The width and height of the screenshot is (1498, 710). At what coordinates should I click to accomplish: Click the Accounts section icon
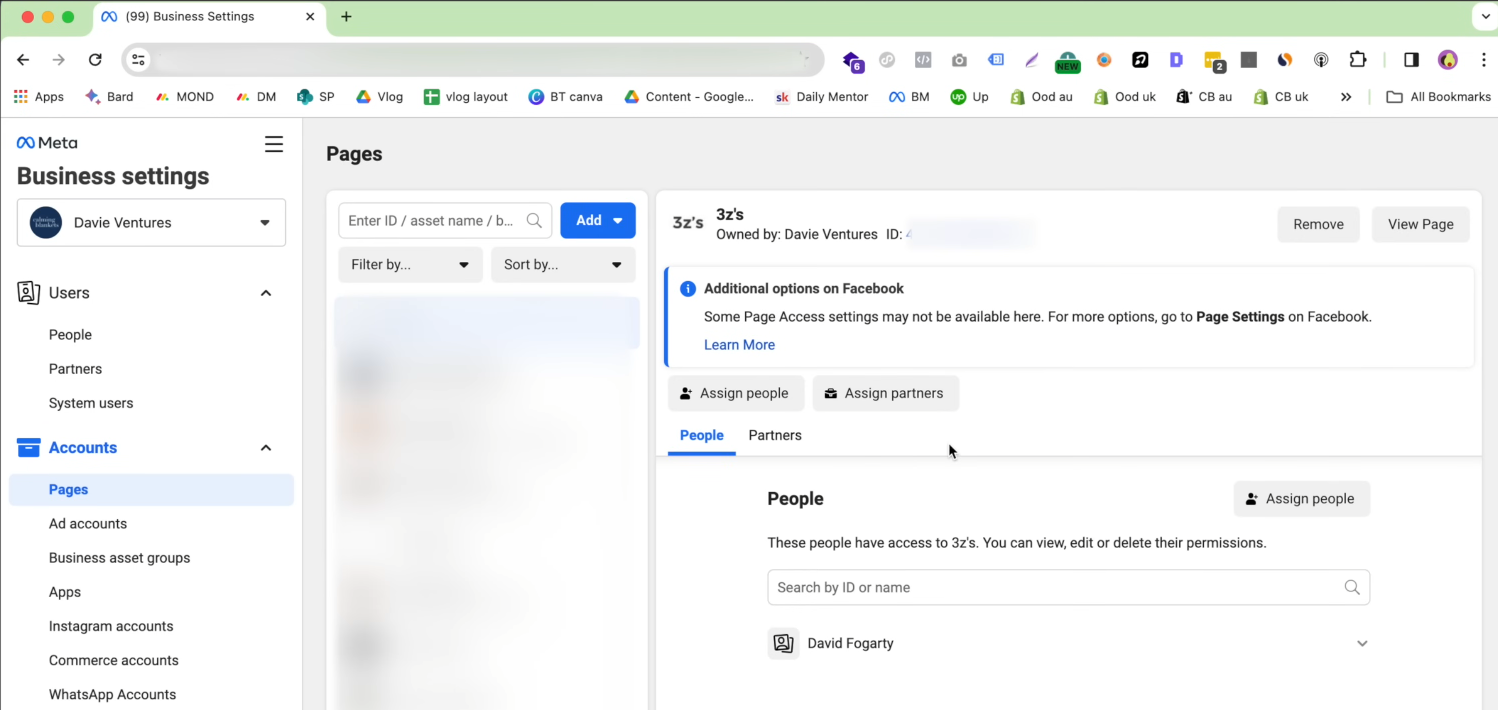pyautogui.click(x=29, y=447)
